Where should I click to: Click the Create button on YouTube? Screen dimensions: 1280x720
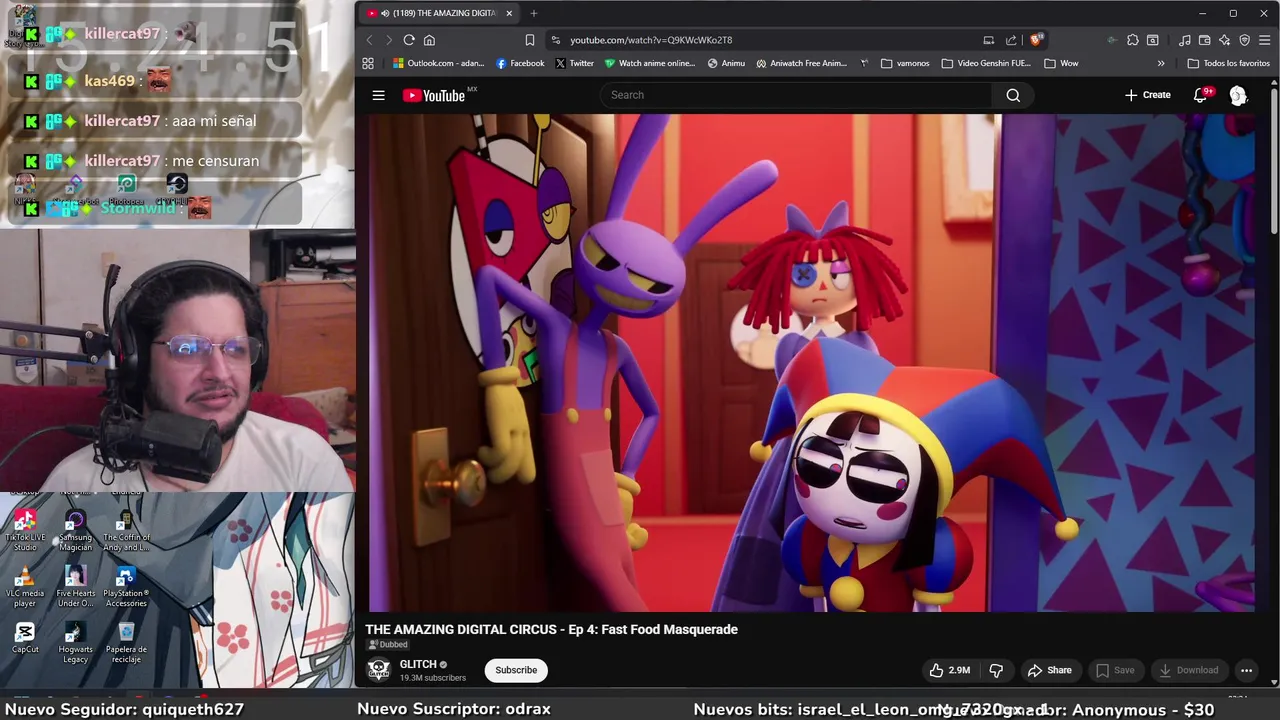coord(1147,95)
